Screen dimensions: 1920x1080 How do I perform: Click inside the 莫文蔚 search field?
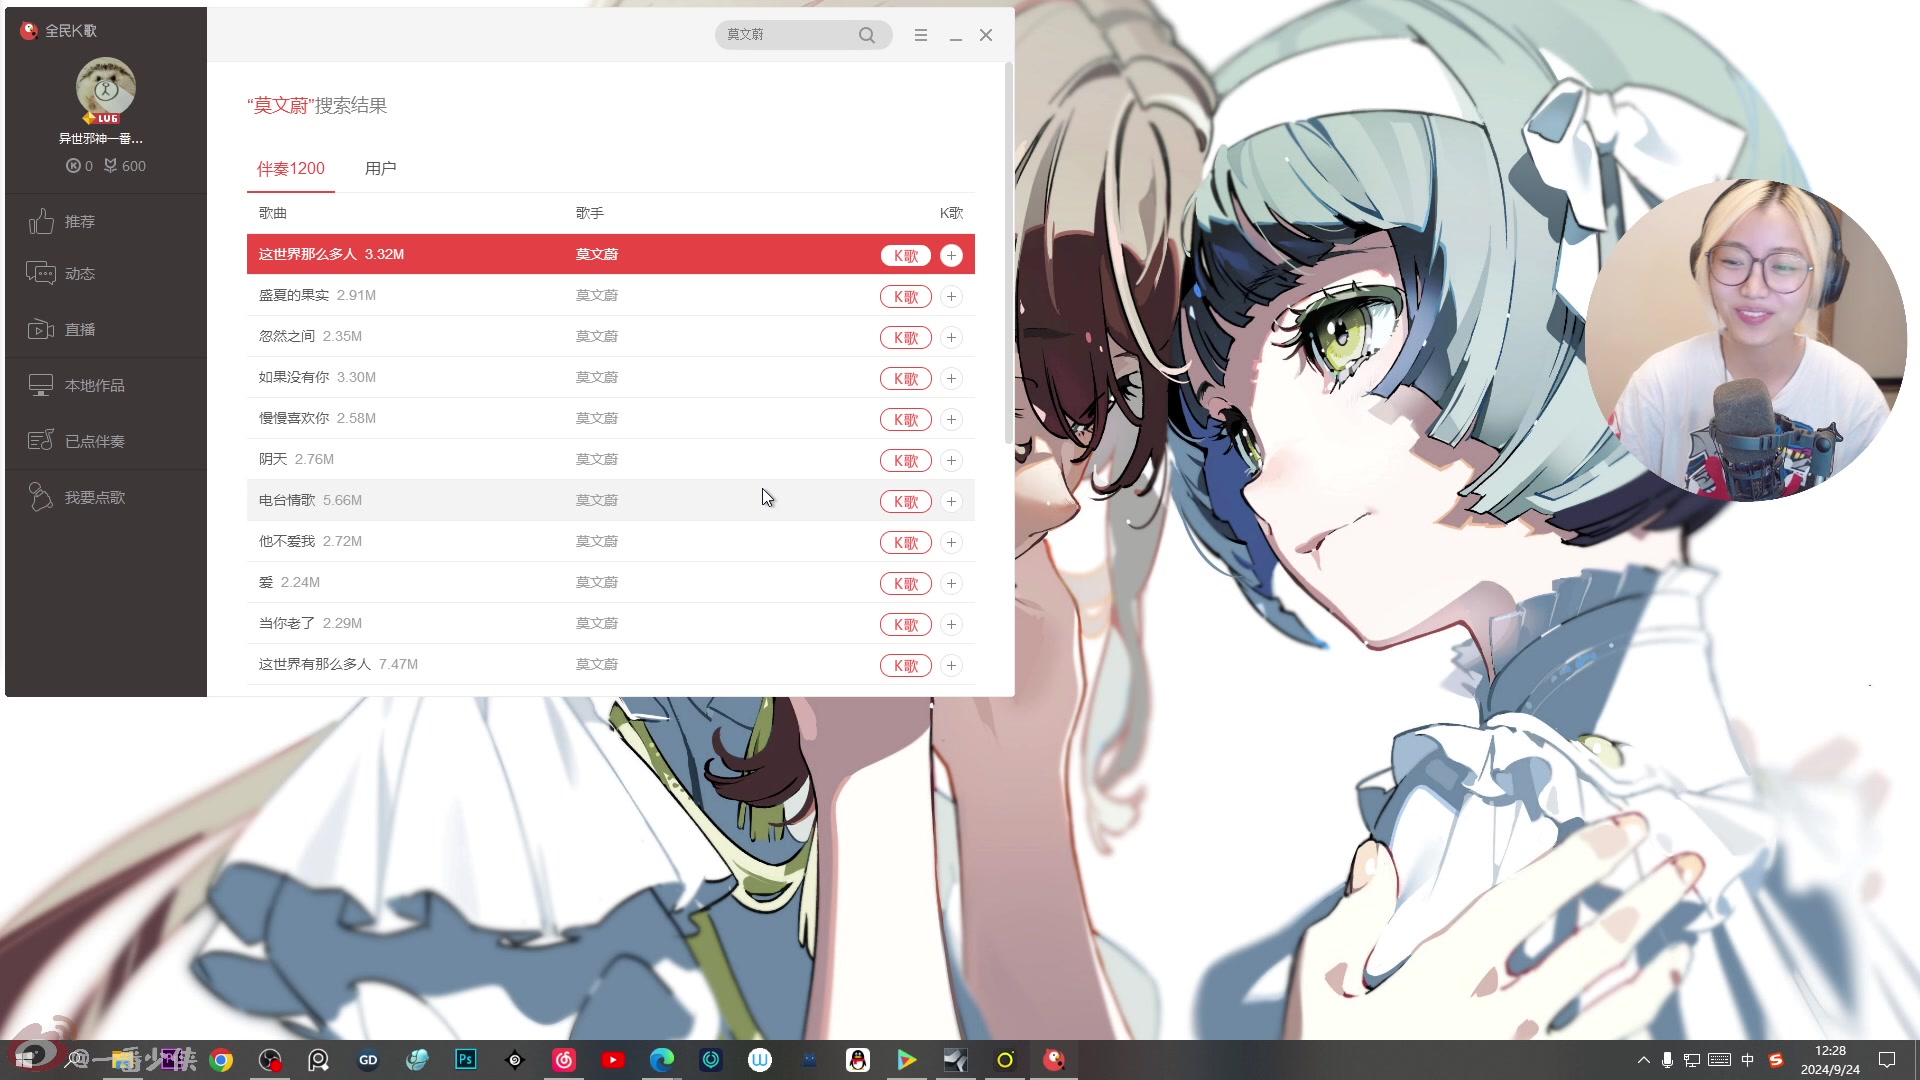tap(785, 35)
